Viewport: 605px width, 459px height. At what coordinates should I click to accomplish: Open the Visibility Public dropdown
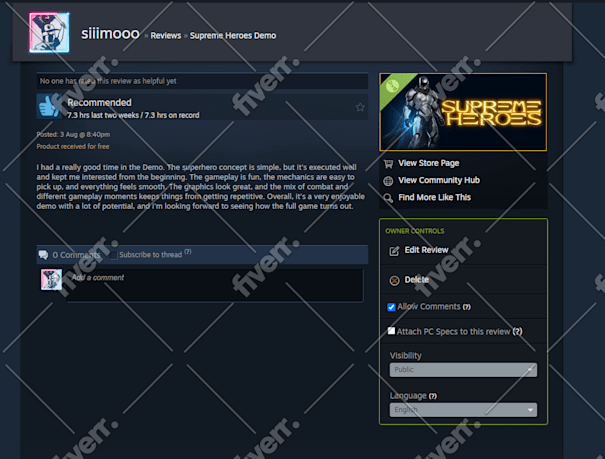click(x=463, y=370)
